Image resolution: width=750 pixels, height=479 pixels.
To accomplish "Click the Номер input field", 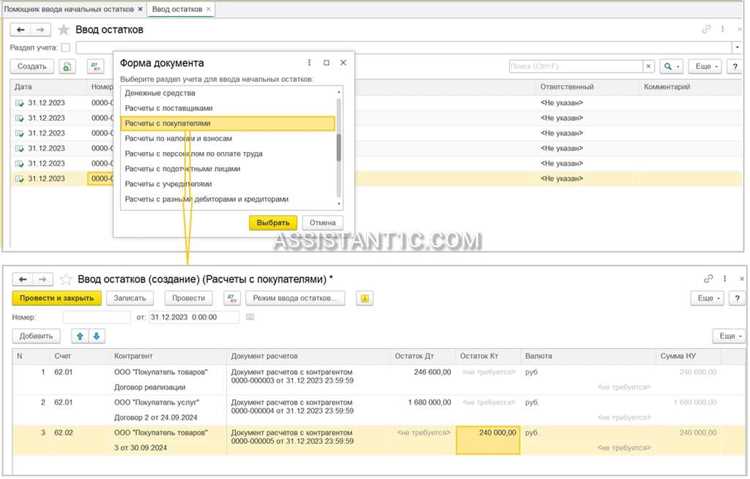I will coord(96,317).
